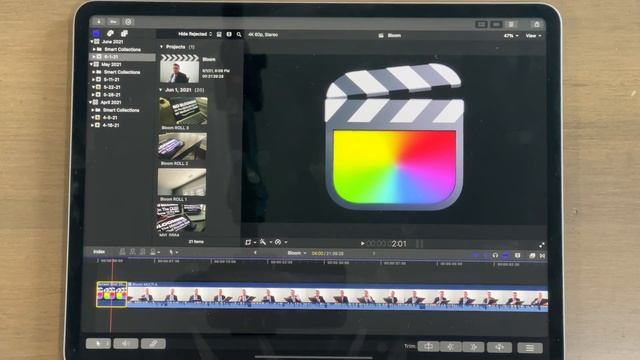Select the Libraries sidebar icon
Image resolution: width=640 pixels, height=360 pixels.
pos(96,33)
